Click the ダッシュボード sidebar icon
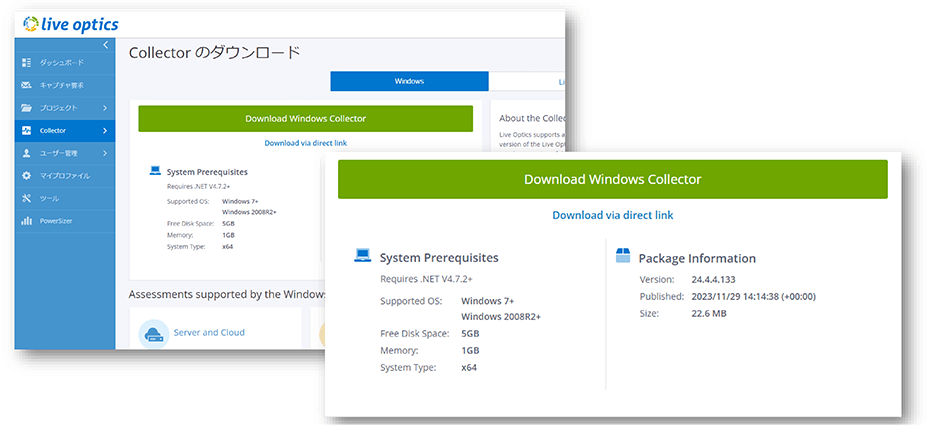Image resolution: width=927 pixels, height=425 pixels. (27, 63)
